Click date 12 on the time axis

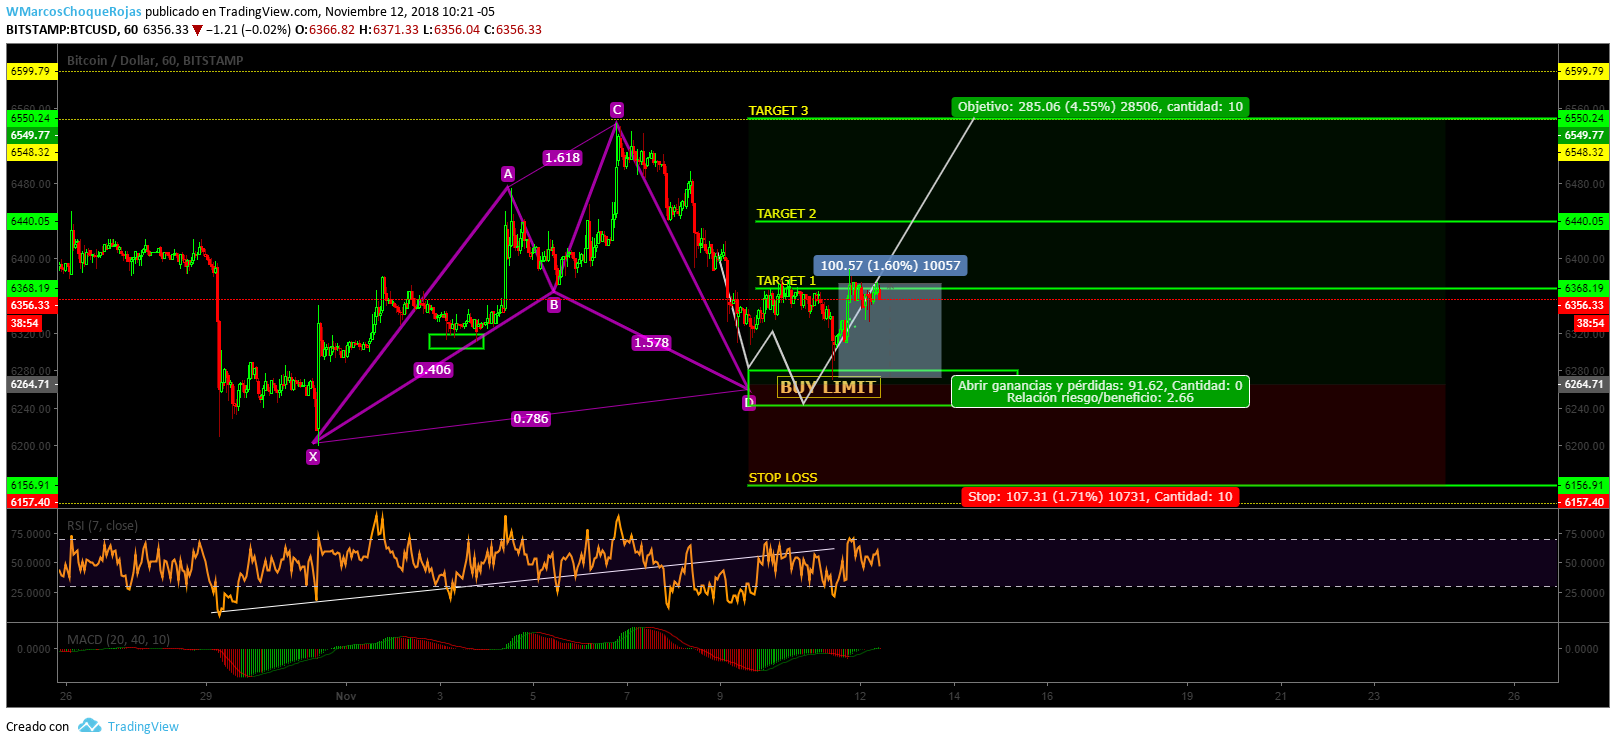[860, 696]
